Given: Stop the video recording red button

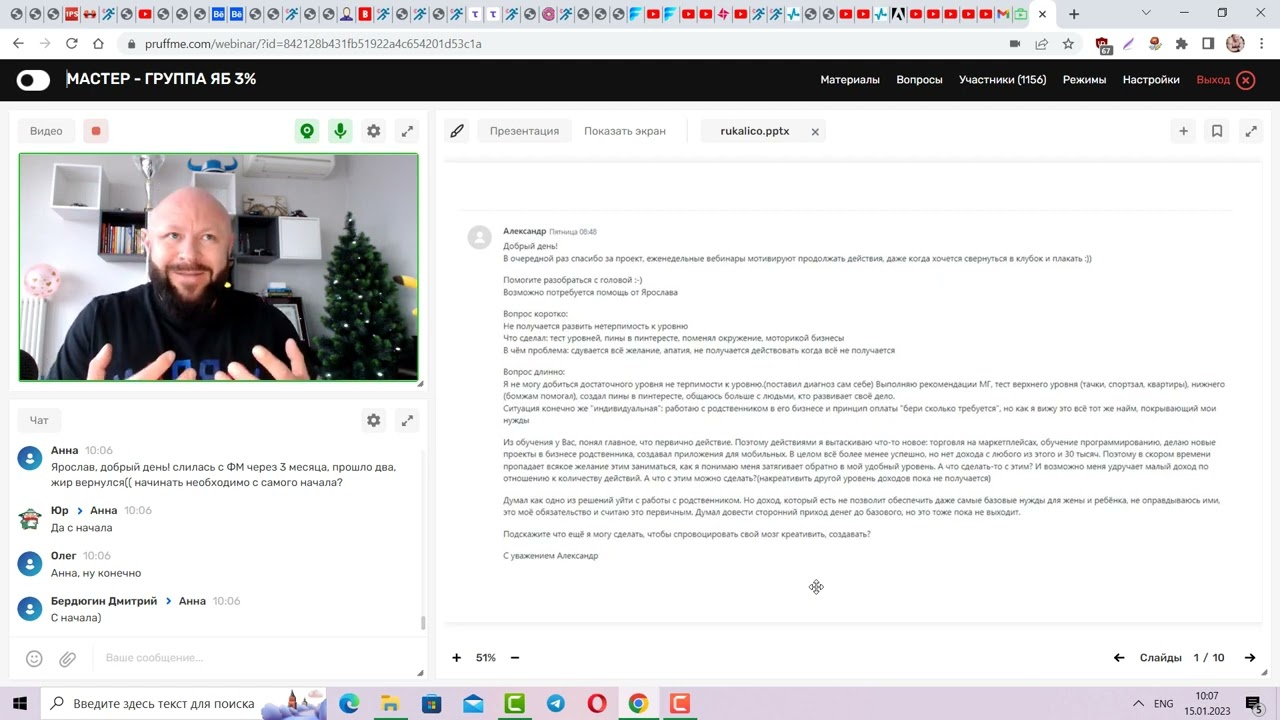Looking at the screenshot, I should 96,131.
